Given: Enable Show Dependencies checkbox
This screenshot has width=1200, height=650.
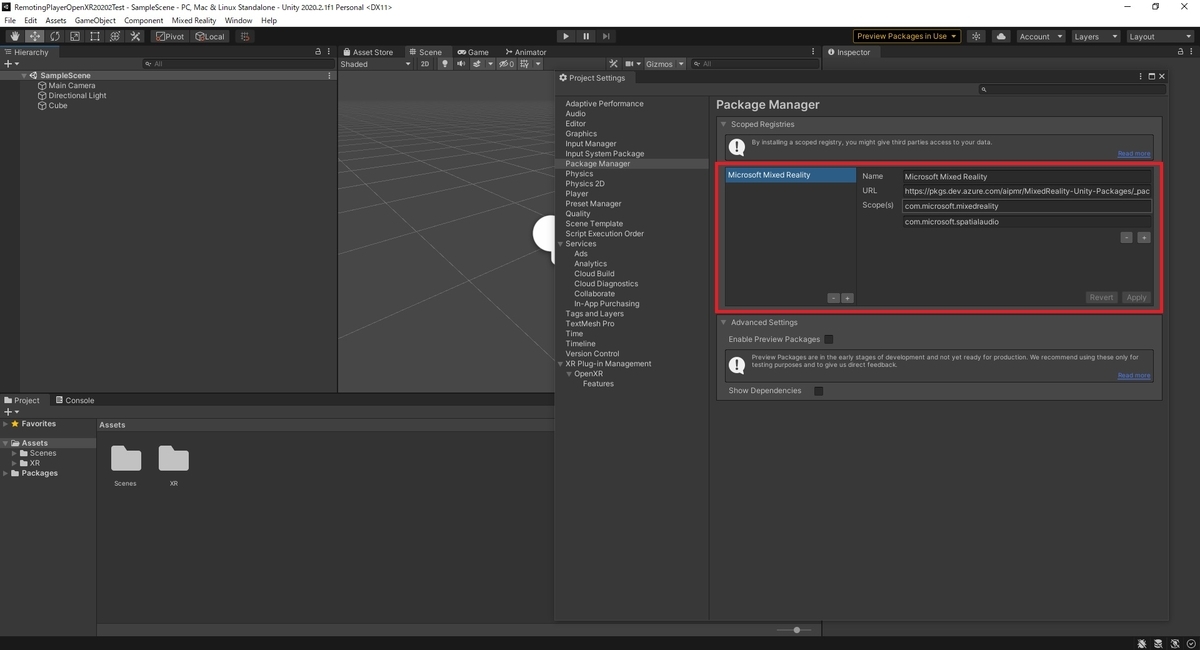Looking at the screenshot, I should 818,391.
